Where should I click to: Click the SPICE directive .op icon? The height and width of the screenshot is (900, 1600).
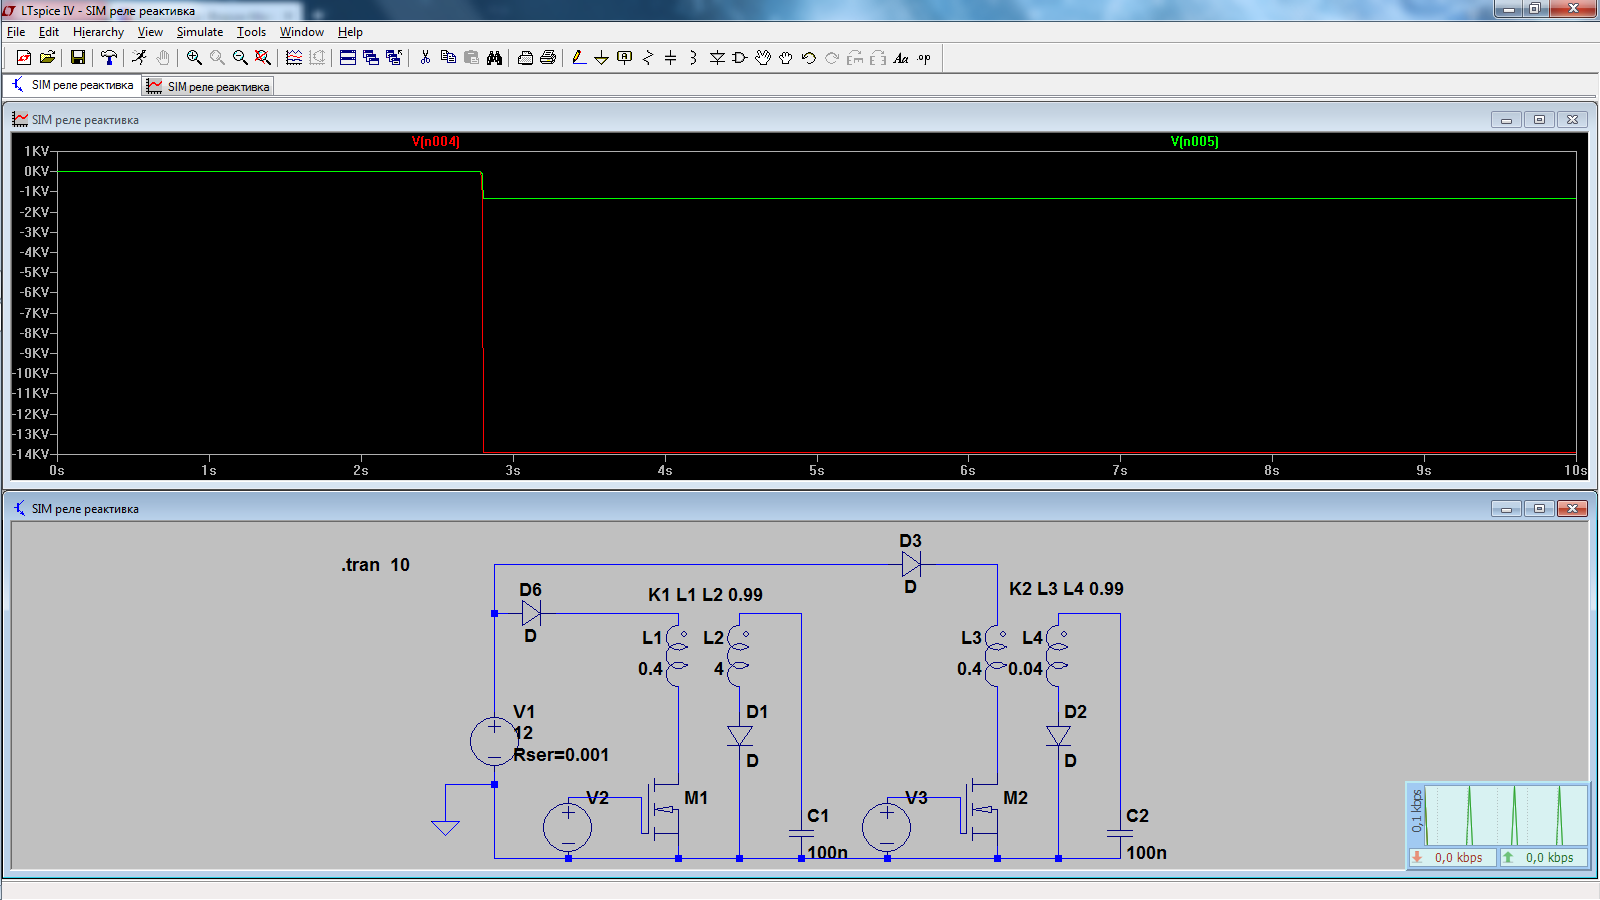(924, 58)
